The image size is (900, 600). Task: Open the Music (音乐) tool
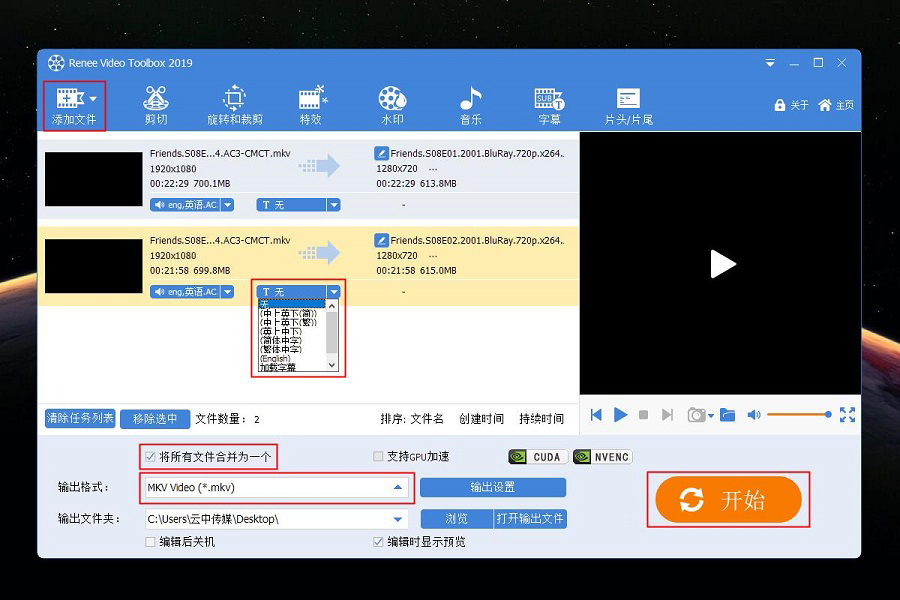point(470,105)
